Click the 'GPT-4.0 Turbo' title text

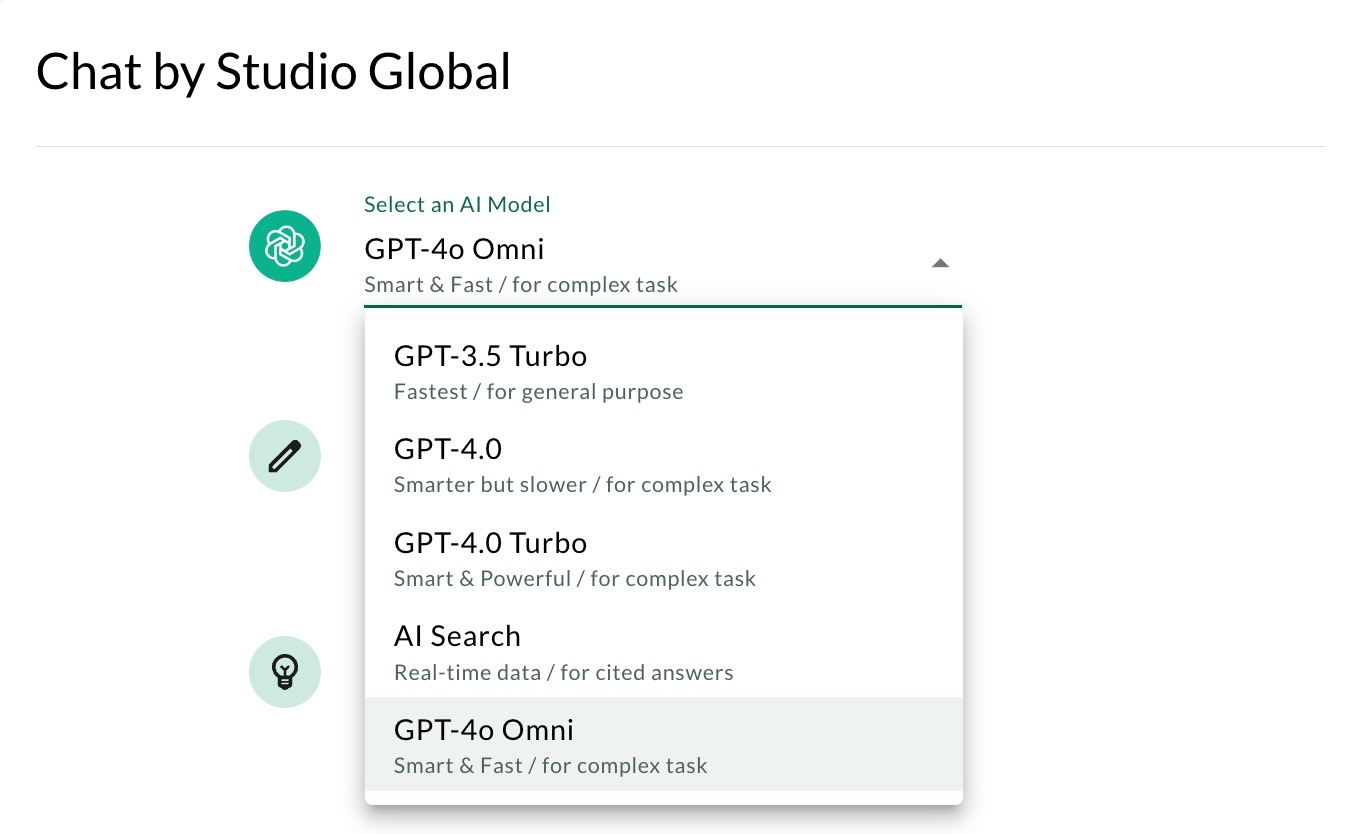click(x=490, y=543)
